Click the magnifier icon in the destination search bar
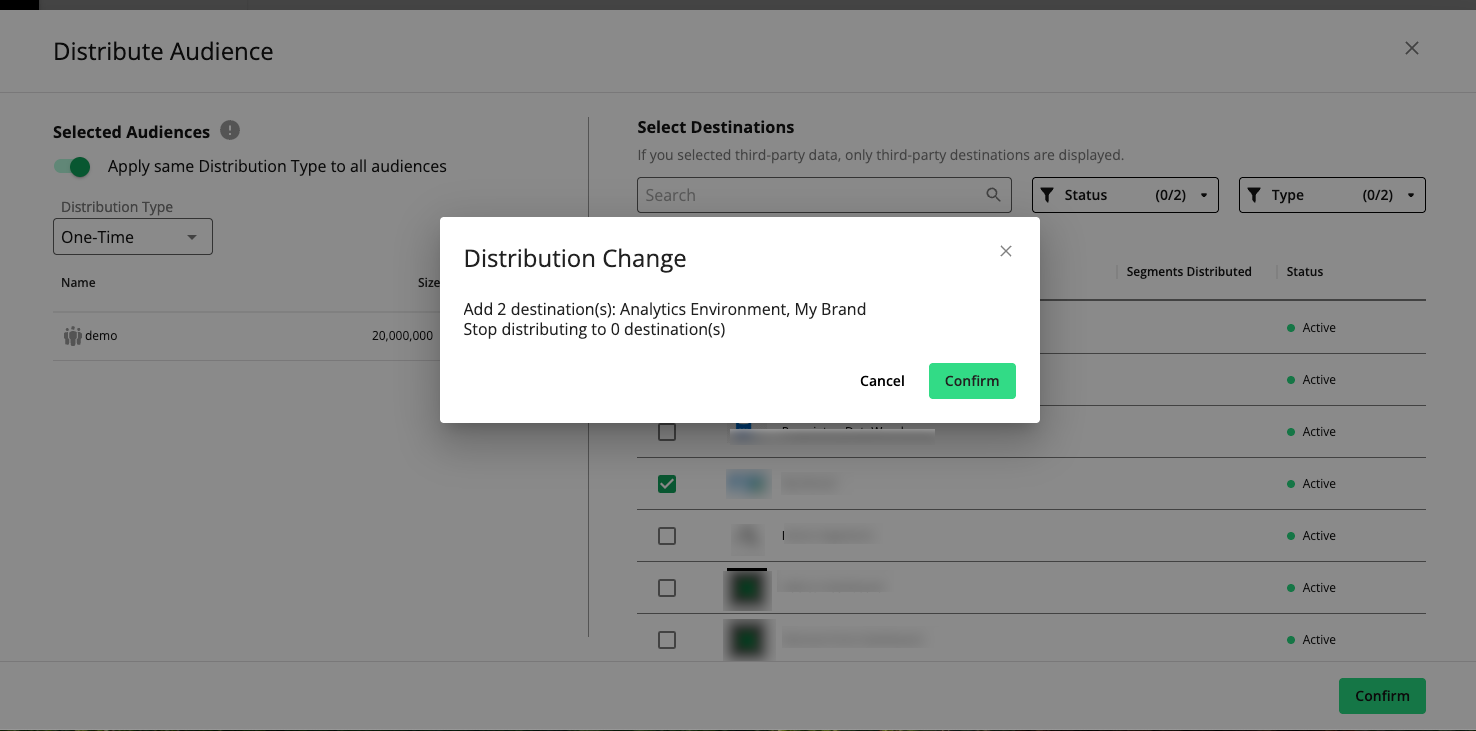The height and width of the screenshot is (731, 1476). pyautogui.click(x=993, y=195)
